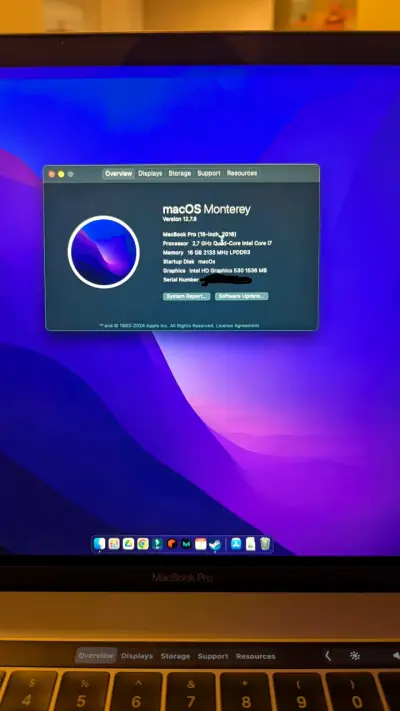This screenshot has height=711, width=400.
Task: Close the About This Mac window
Action: point(52,174)
